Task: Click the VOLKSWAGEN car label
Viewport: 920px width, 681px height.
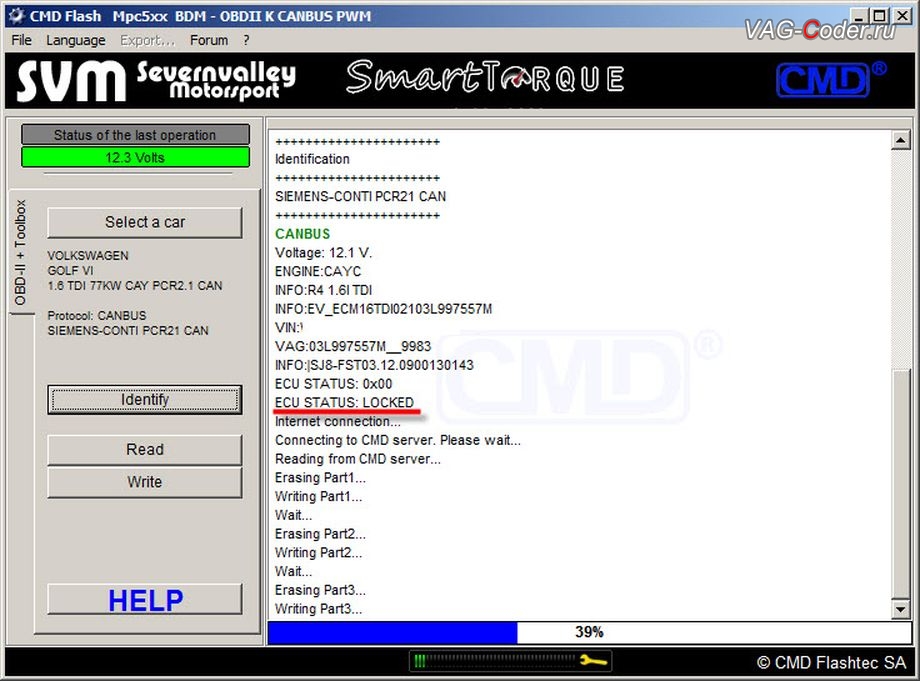Action: click(x=88, y=256)
